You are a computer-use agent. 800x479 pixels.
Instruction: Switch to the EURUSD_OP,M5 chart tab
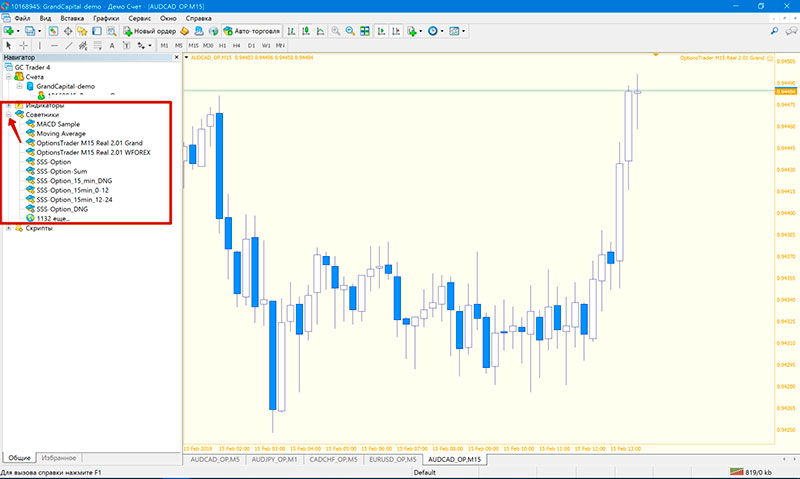pyautogui.click(x=391, y=460)
